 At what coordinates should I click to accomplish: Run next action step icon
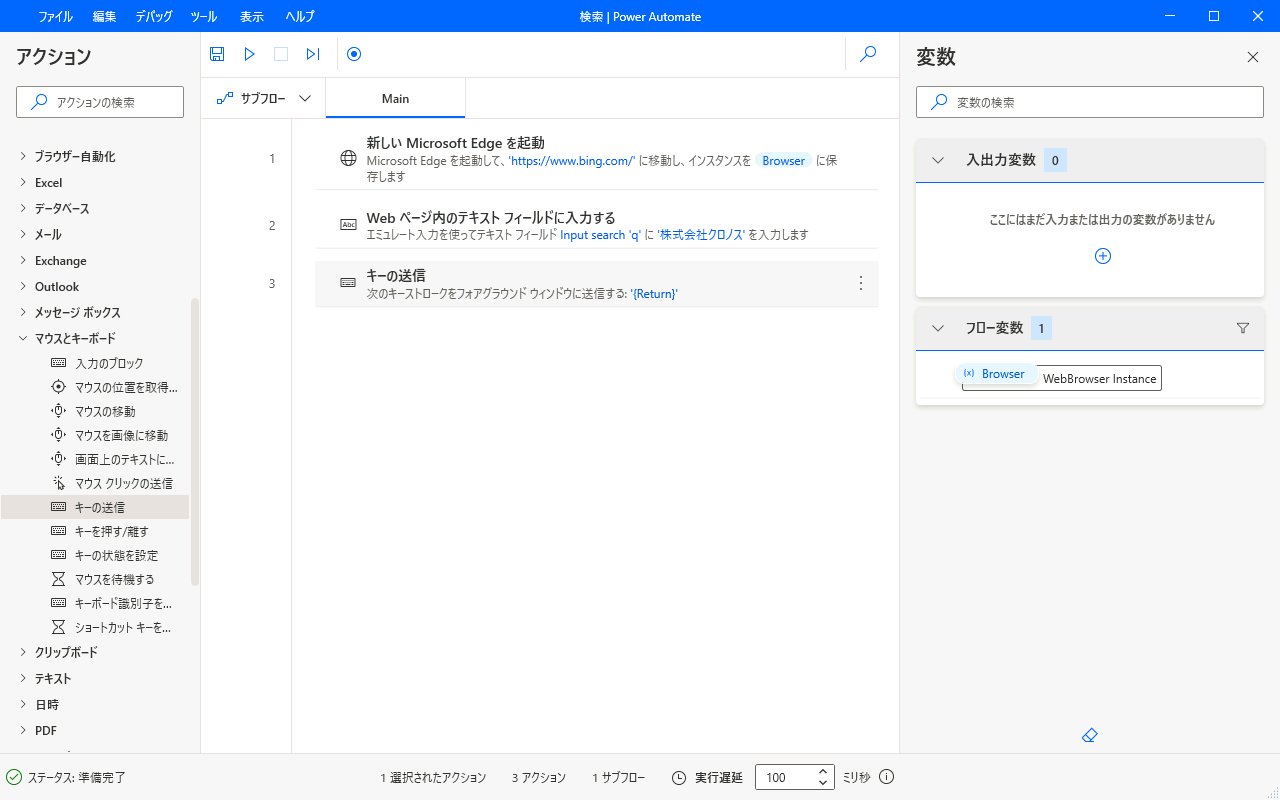[313, 54]
